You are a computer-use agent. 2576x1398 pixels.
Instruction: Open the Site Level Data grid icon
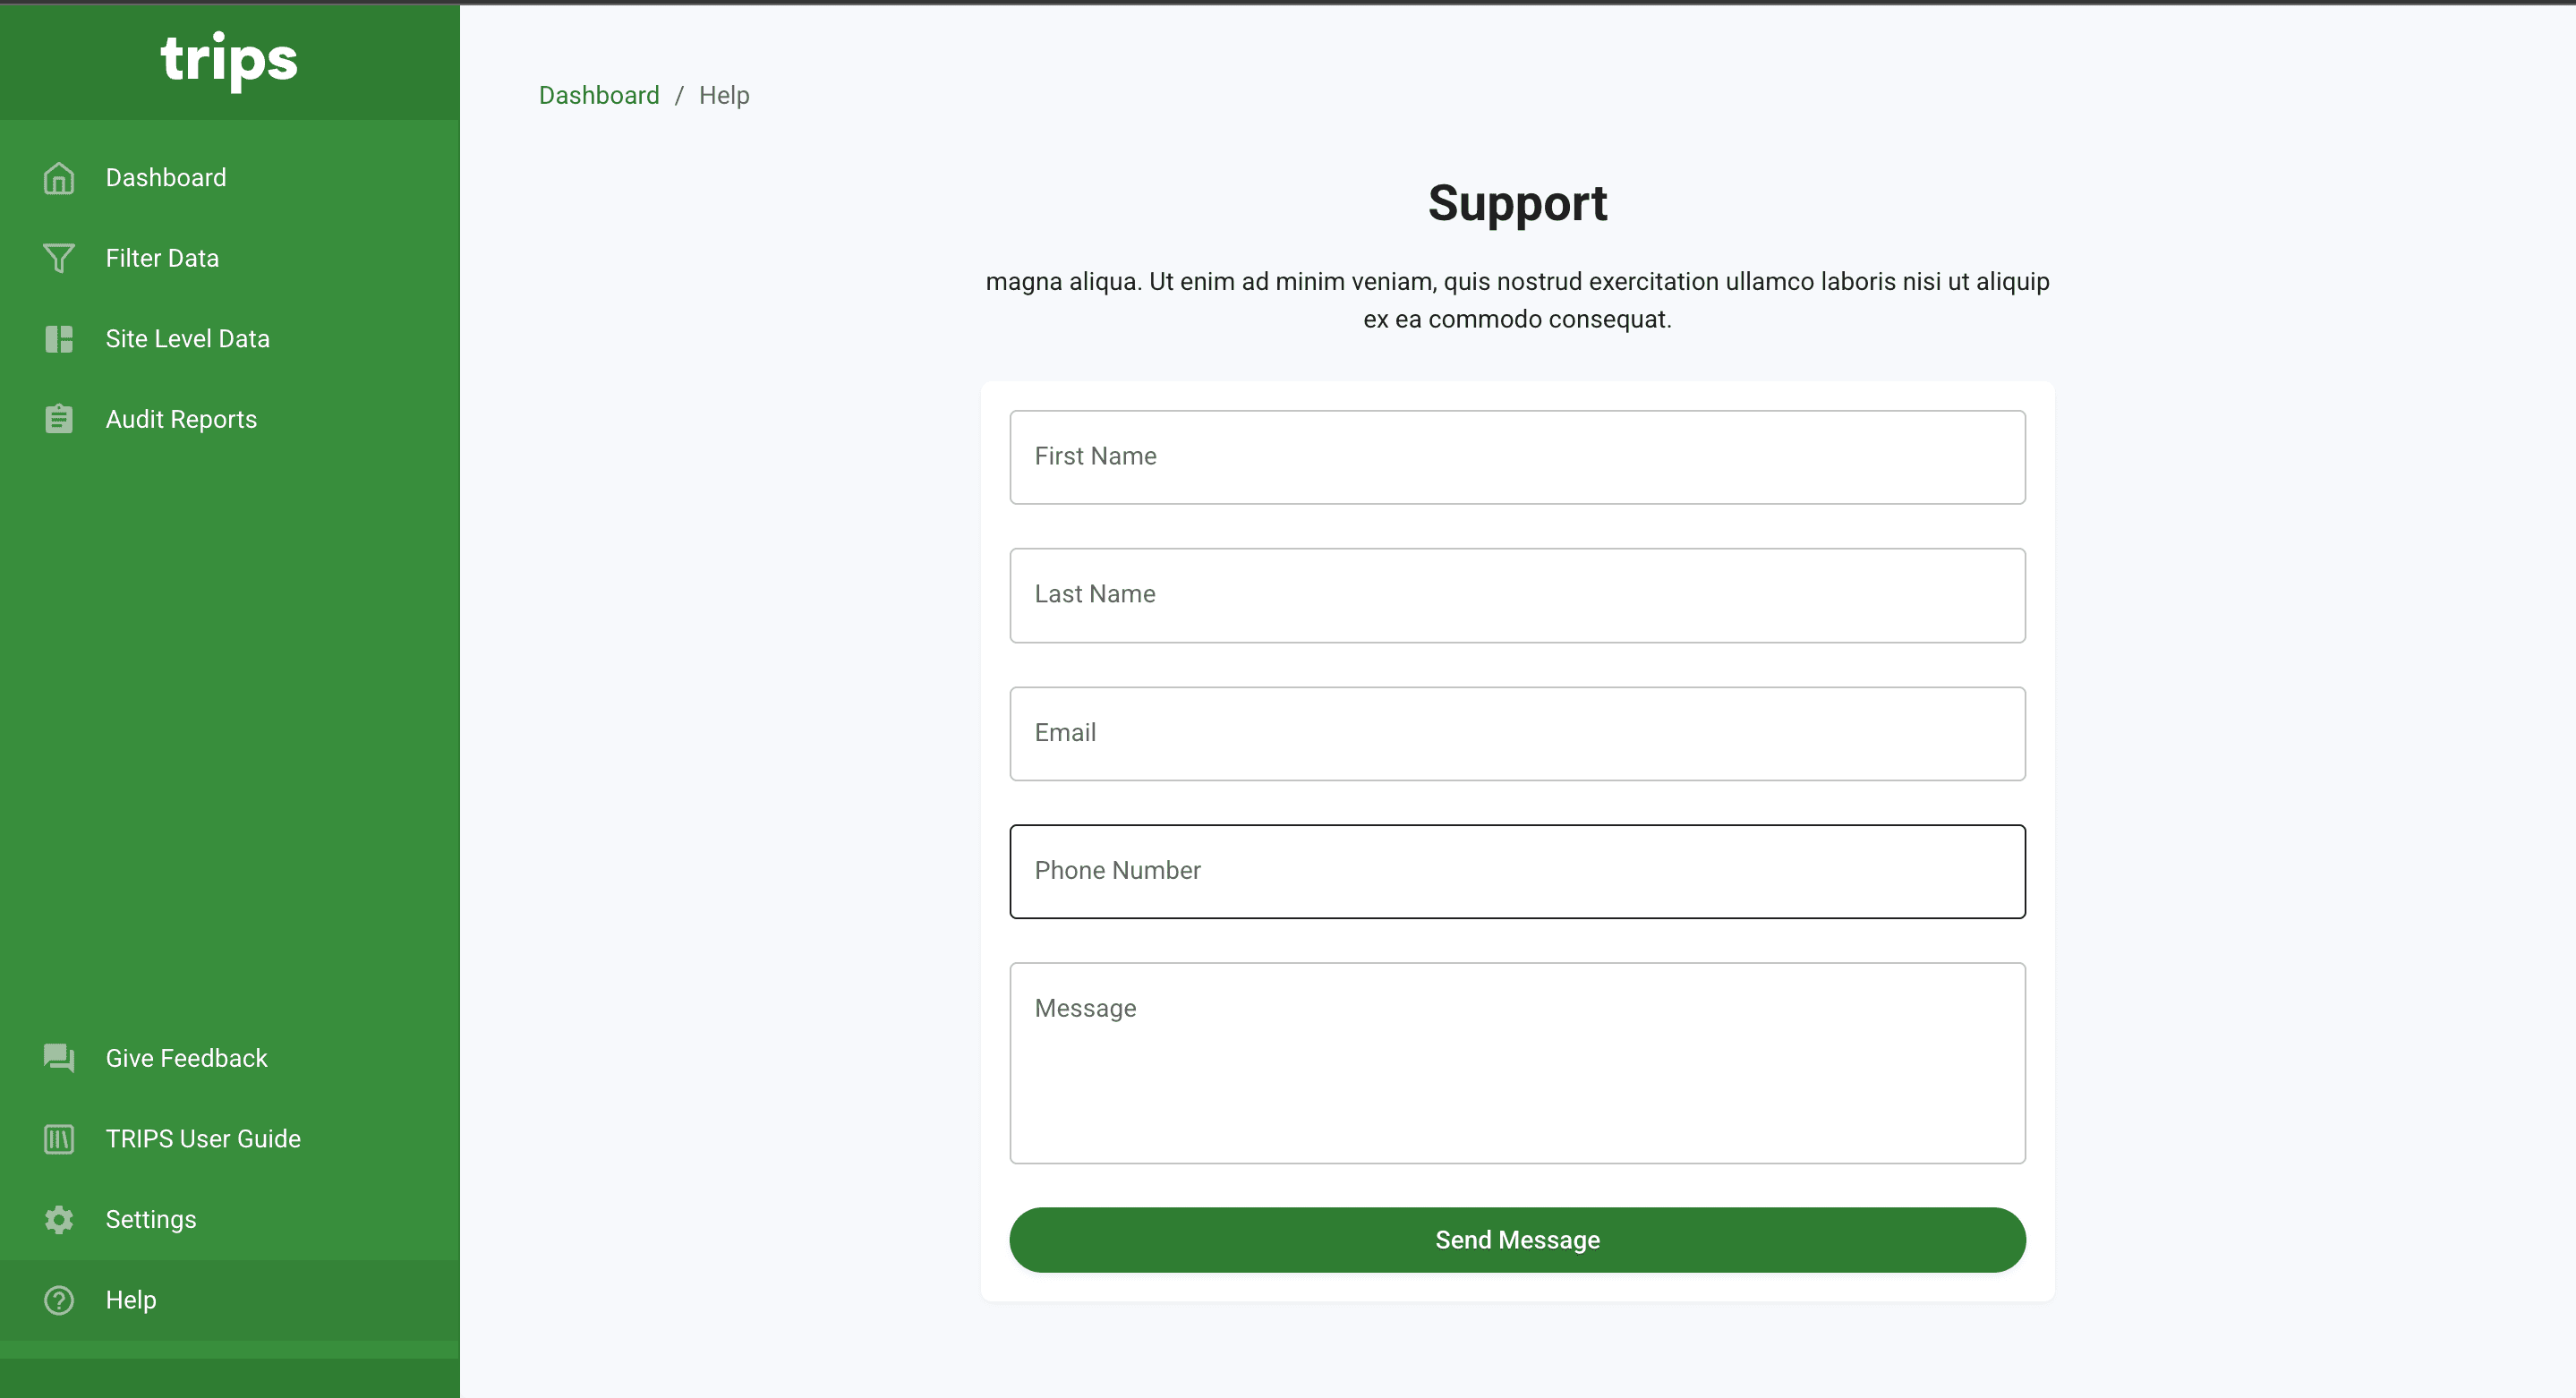pyautogui.click(x=59, y=339)
